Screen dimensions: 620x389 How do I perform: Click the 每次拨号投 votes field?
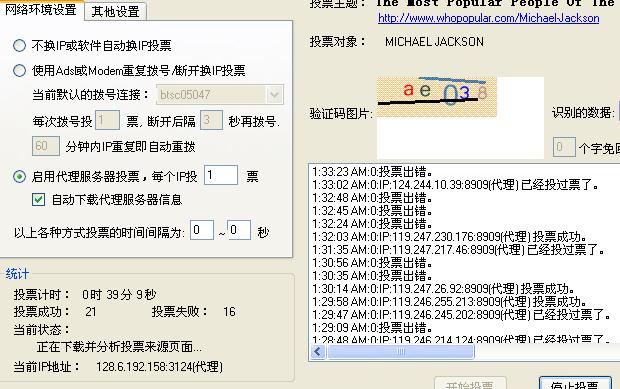coord(108,121)
